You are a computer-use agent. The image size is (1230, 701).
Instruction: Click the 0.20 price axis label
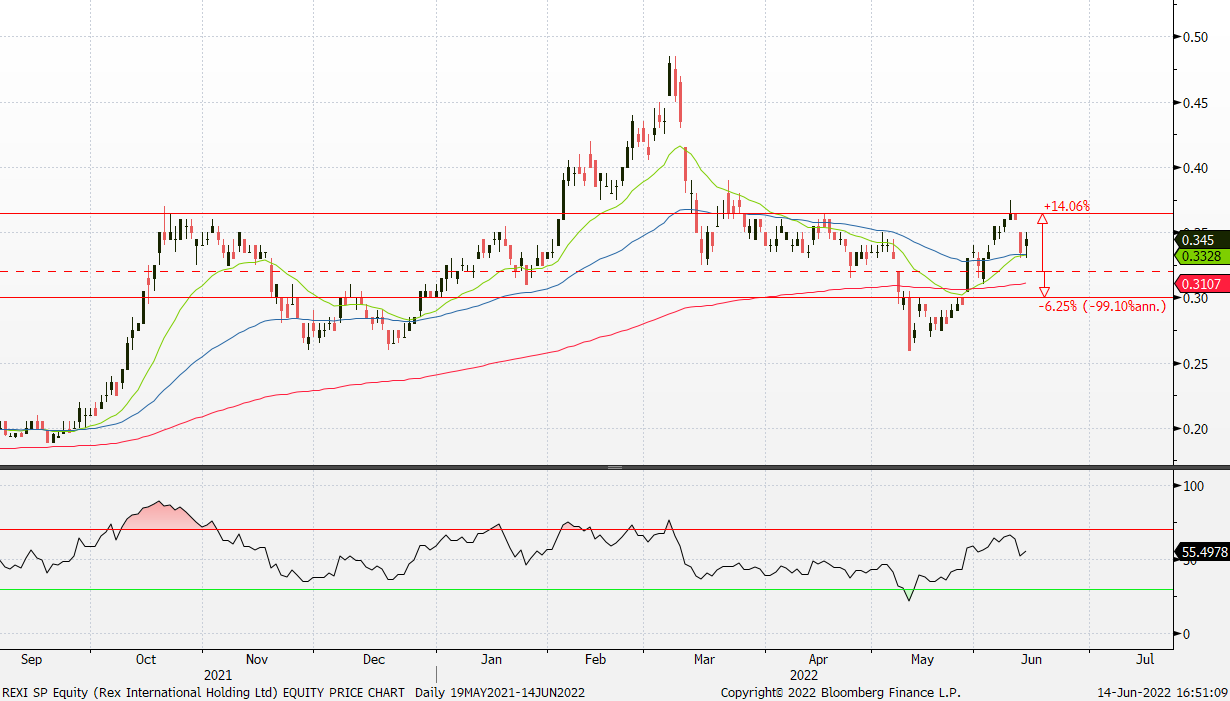1194,429
